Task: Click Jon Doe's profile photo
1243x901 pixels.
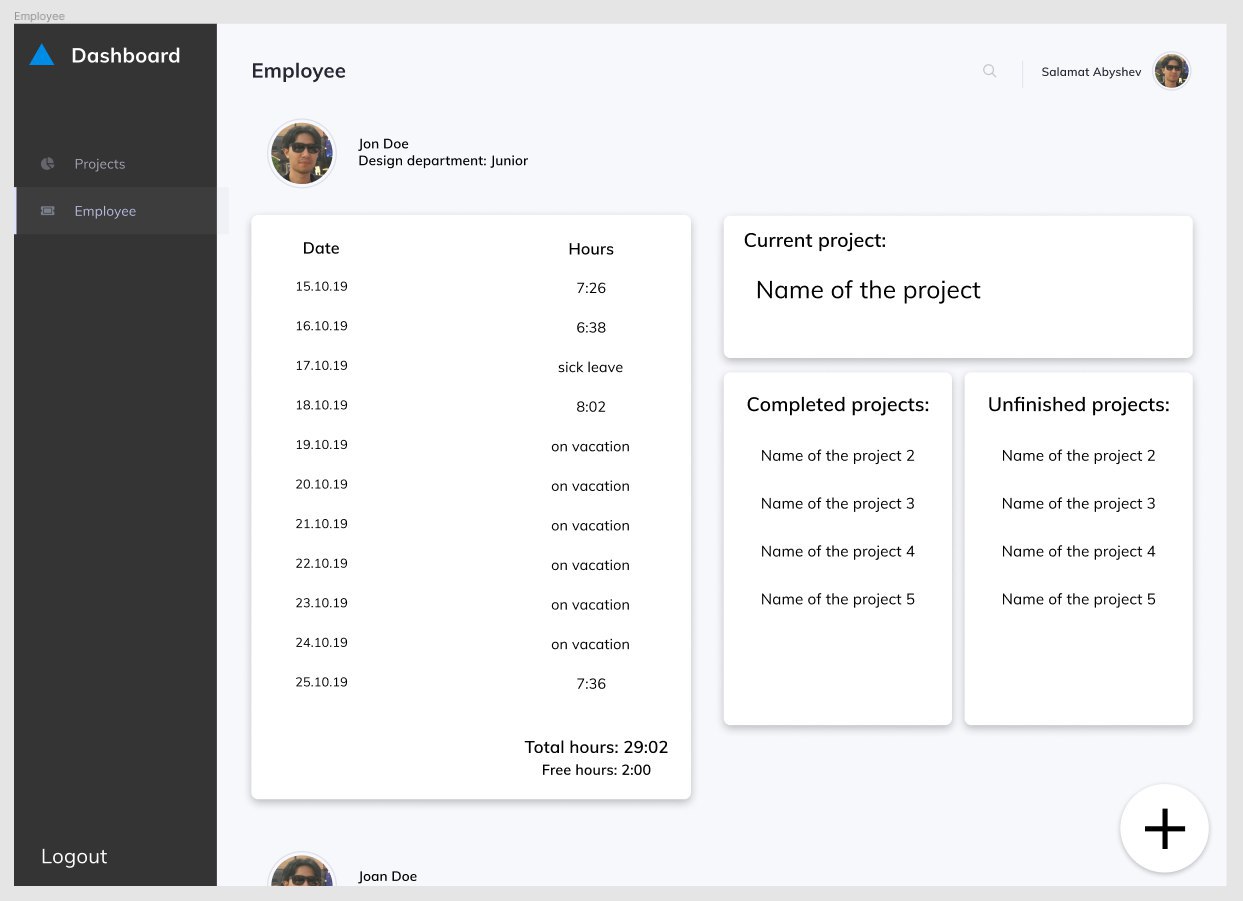Action: pyautogui.click(x=302, y=153)
